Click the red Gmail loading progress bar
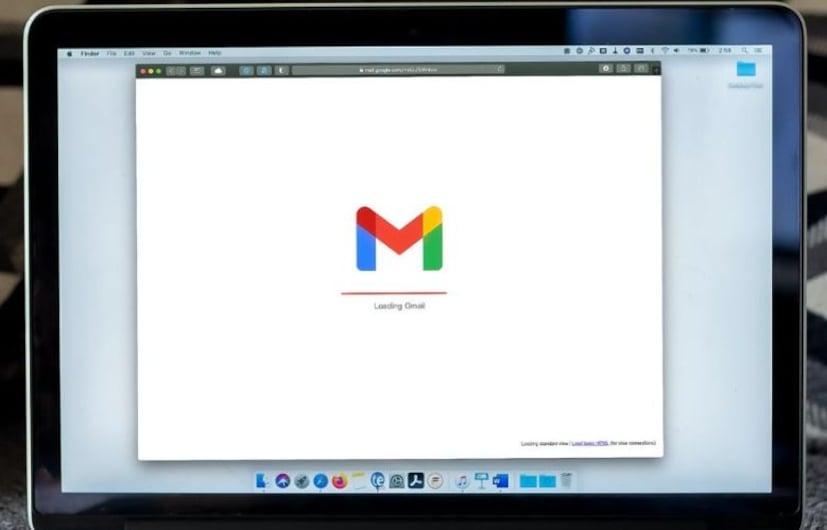 tap(393, 293)
